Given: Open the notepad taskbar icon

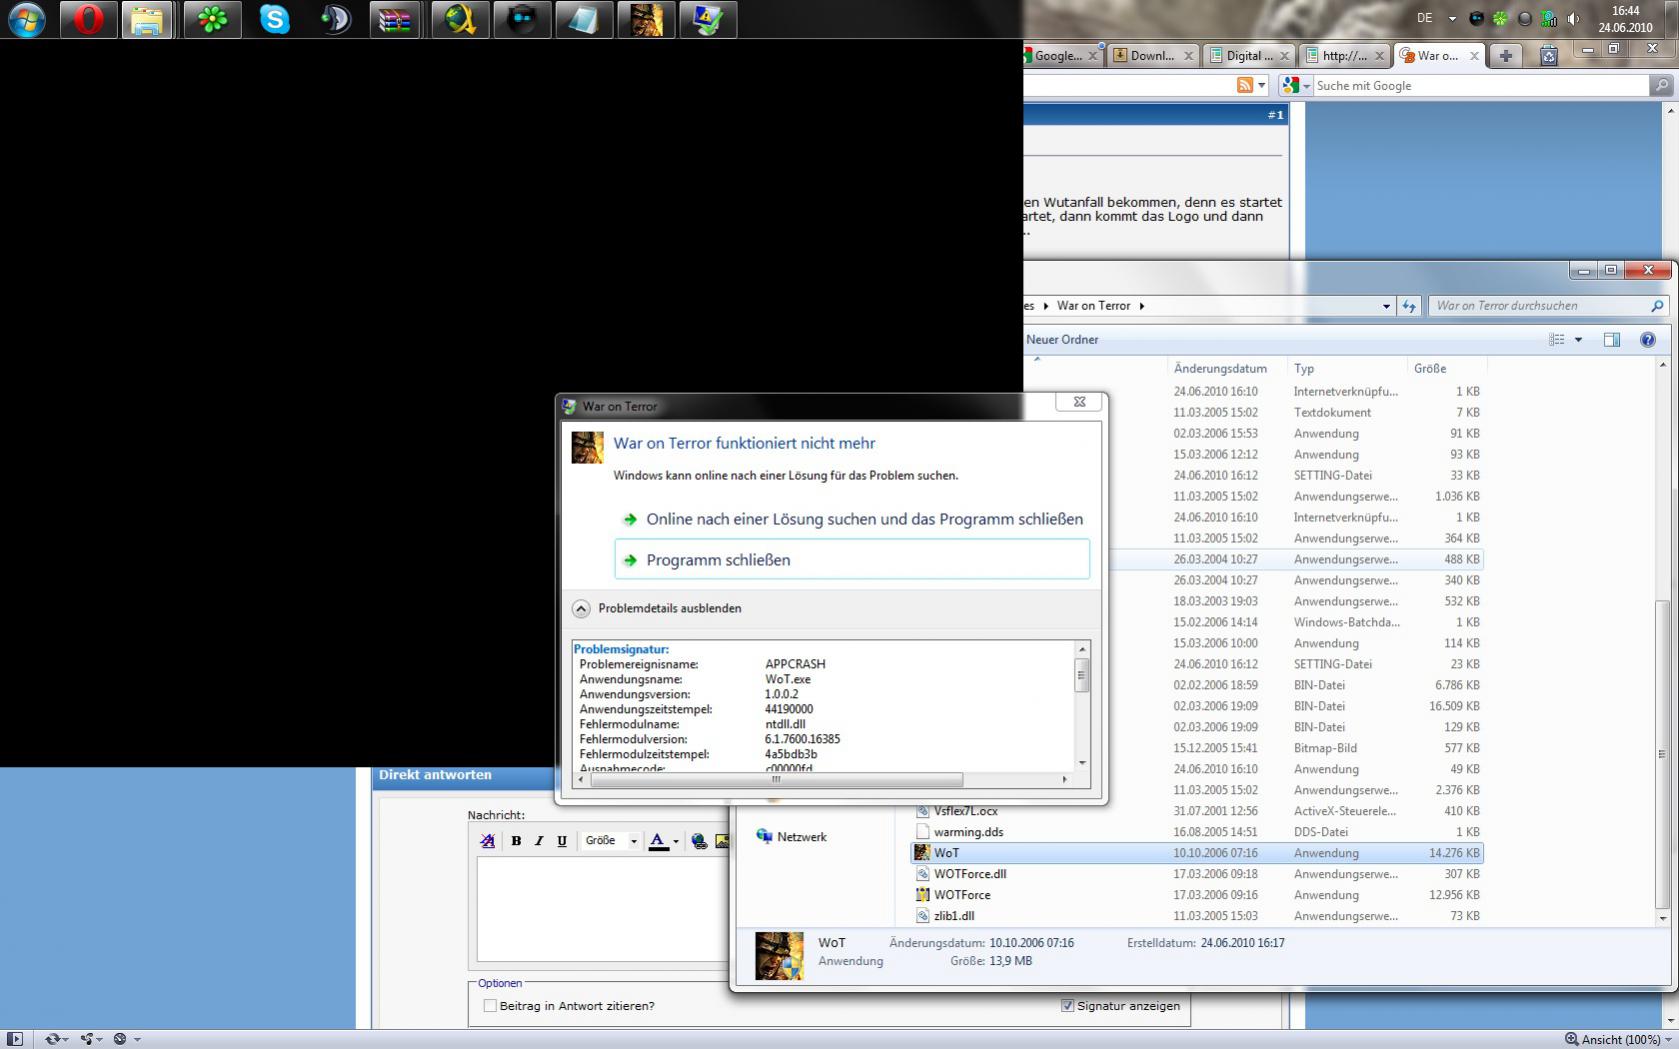Looking at the screenshot, I should coord(584,19).
